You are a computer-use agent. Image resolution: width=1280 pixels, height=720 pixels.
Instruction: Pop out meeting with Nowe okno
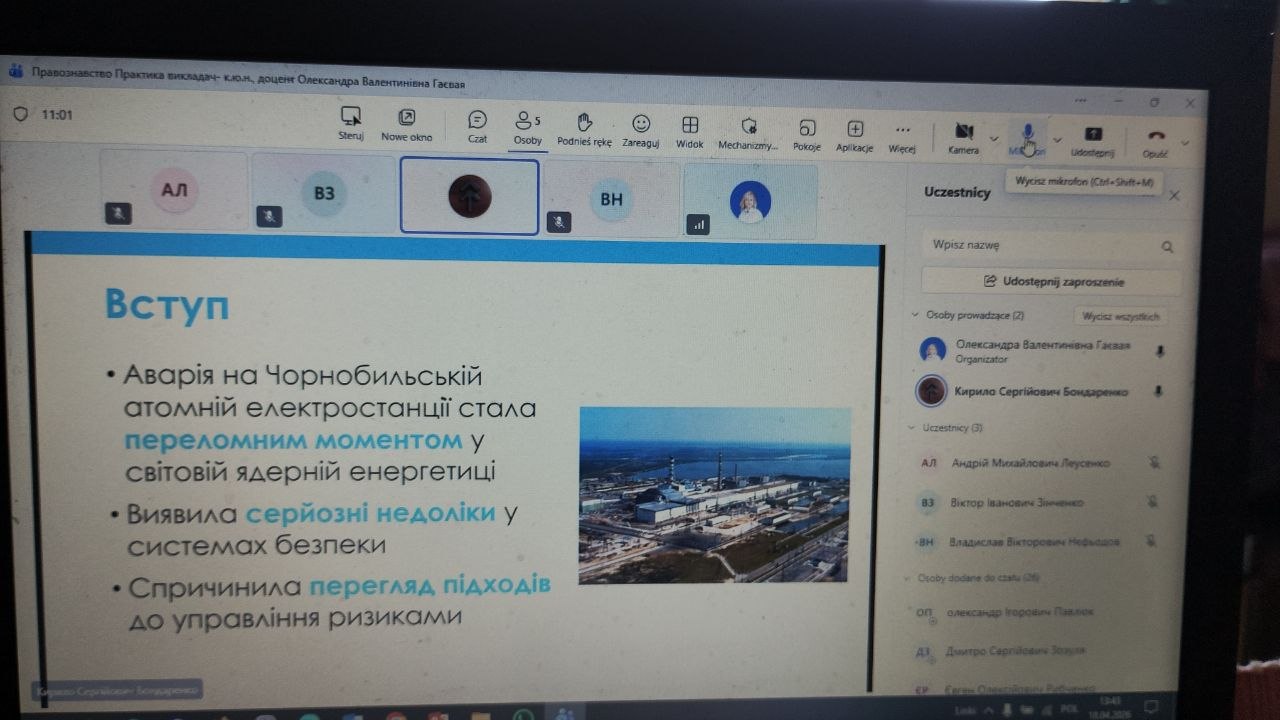(407, 124)
